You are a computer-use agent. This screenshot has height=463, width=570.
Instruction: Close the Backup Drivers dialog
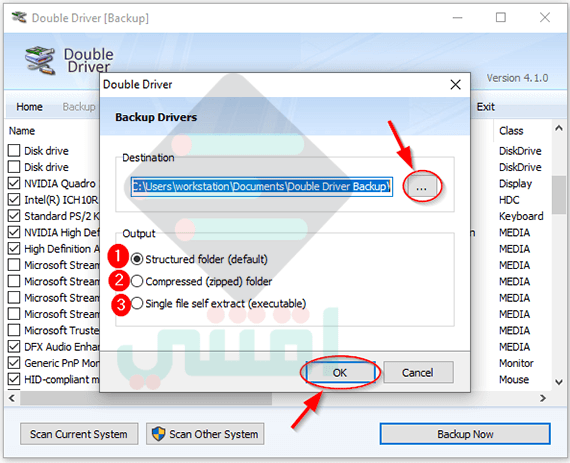point(455,85)
